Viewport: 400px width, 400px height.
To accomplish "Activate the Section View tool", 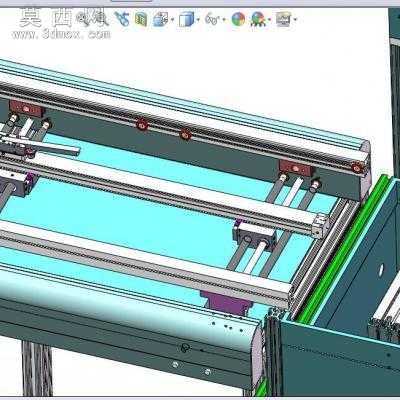I will pos(141,19).
